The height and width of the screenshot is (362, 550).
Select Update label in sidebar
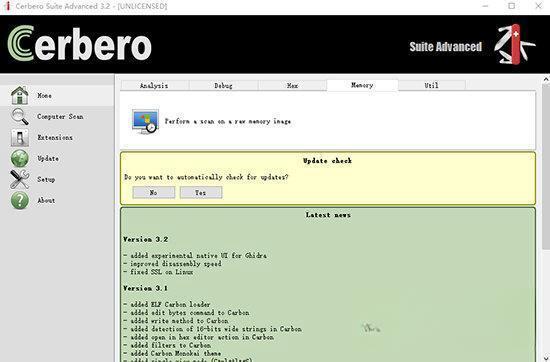[48, 159]
